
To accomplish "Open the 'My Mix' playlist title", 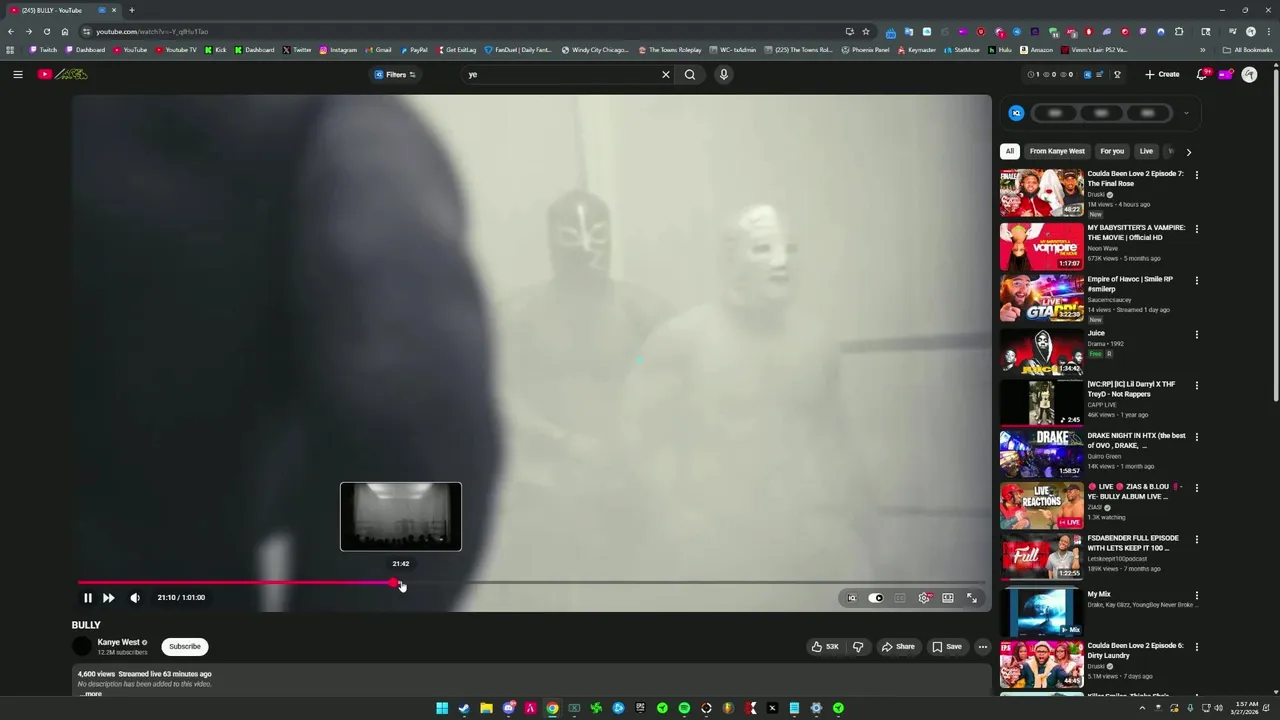I will point(1099,594).
